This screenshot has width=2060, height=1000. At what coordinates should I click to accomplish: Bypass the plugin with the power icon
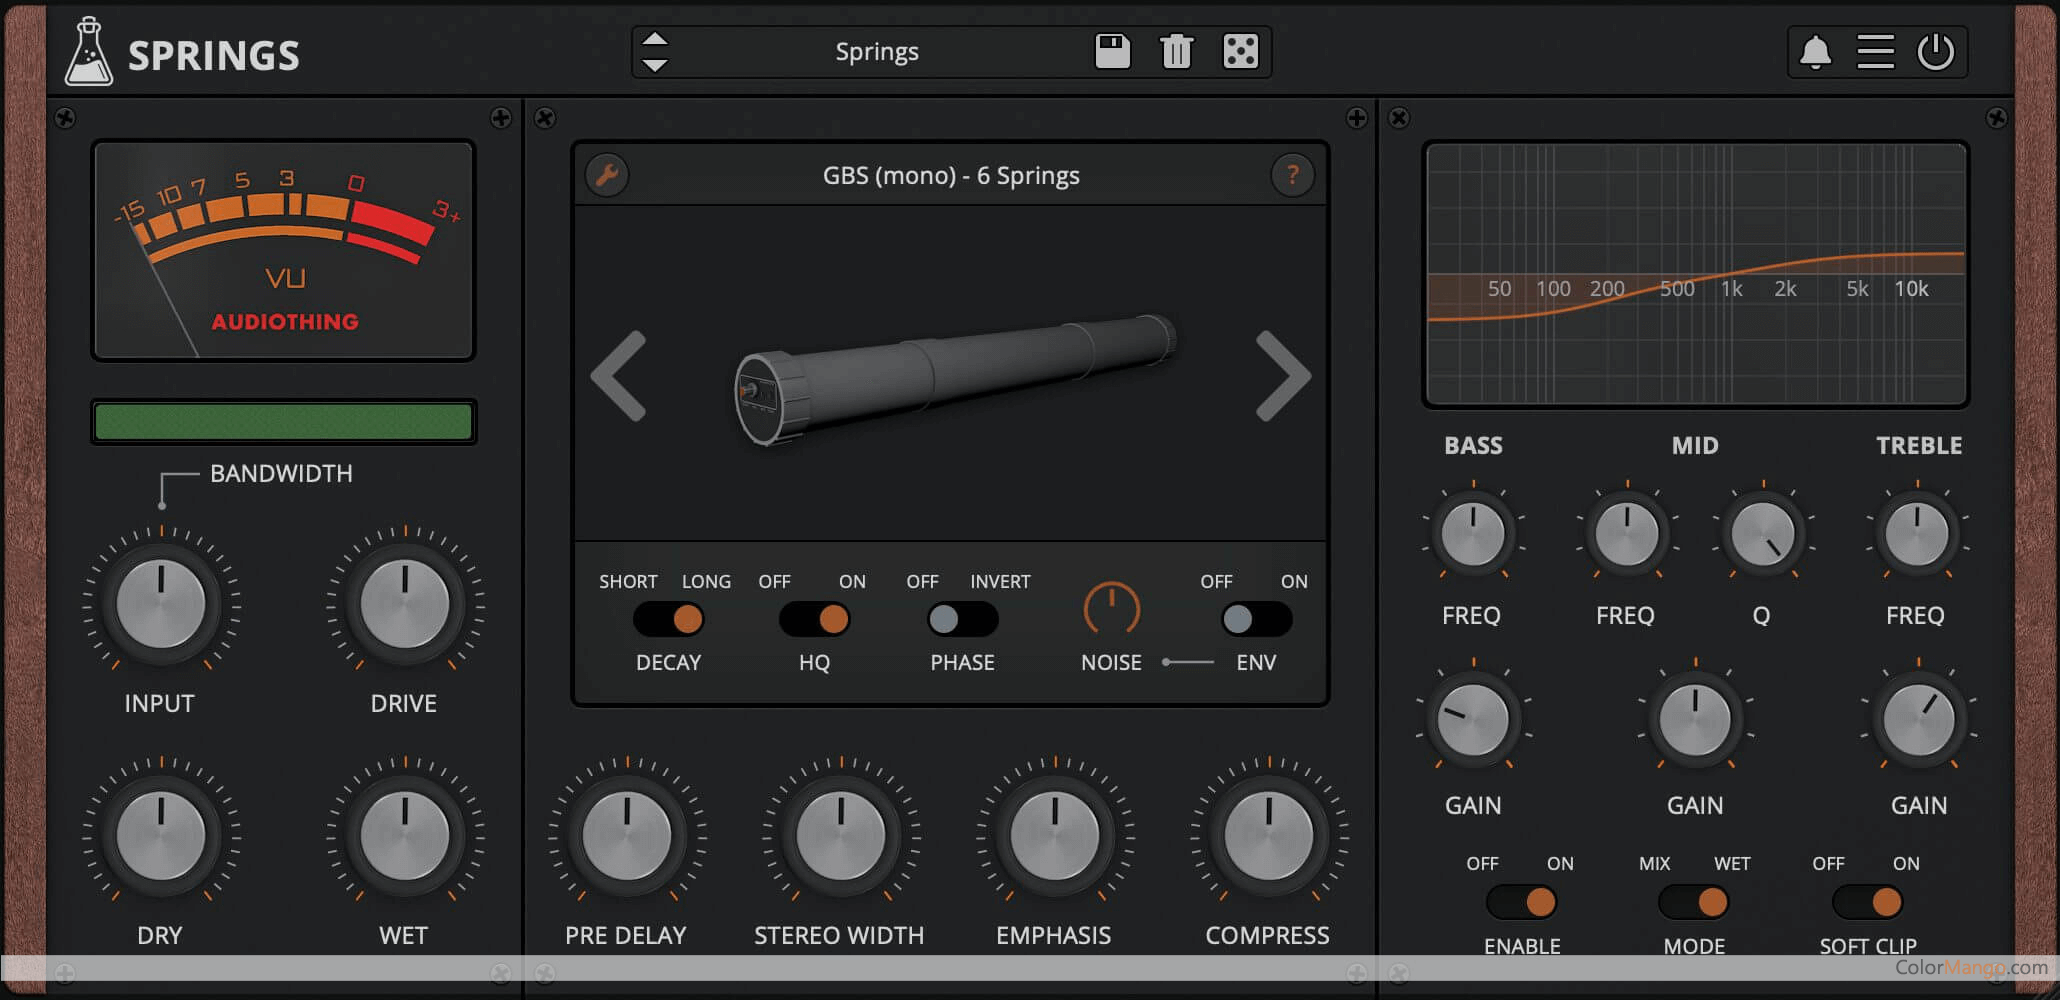click(1936, 51)
